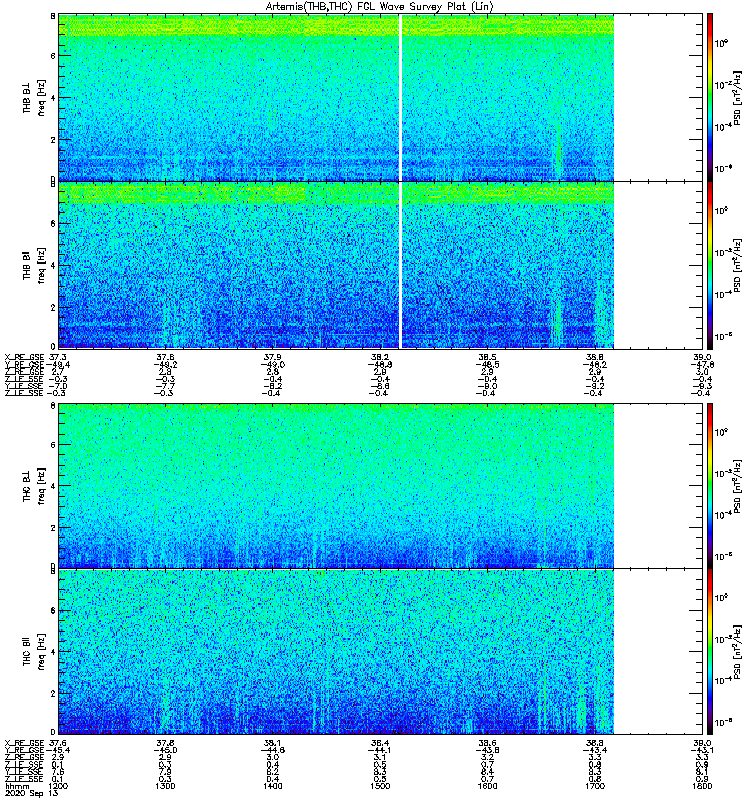Click the THB B-perpendicular panel color bar
Screen dimensions: 750x800
[x=710, y=97]
